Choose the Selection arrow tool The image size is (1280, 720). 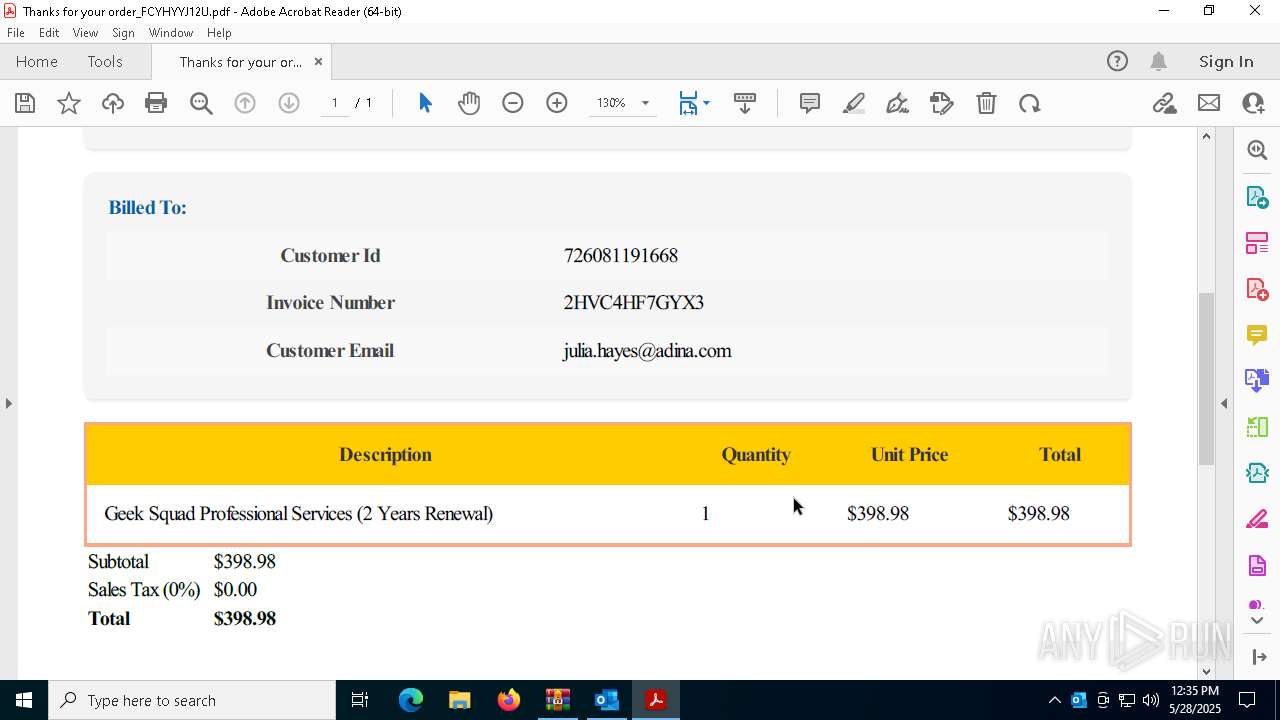pos(425,103)
